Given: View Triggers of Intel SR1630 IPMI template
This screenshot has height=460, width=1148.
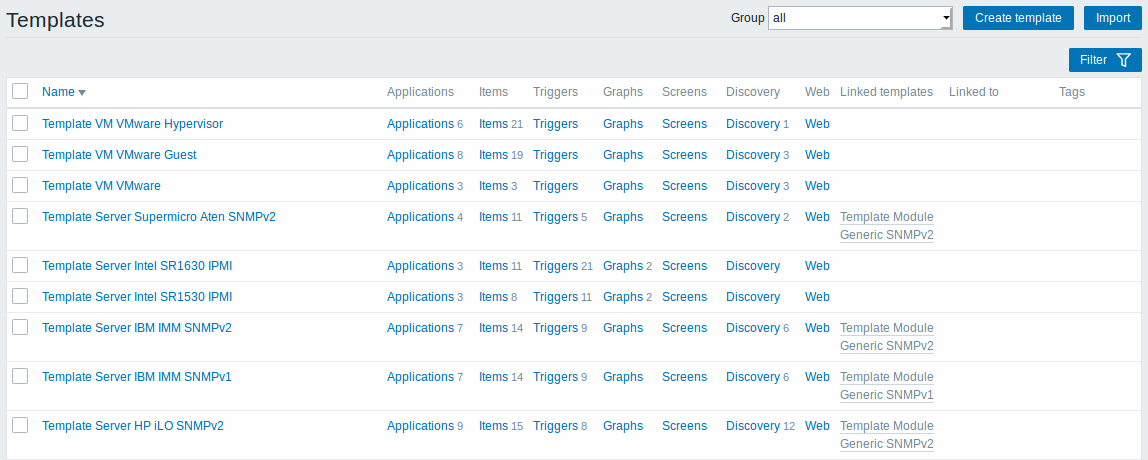Looking at the screenshot, I should pyautogui.click(x=555, y=266).
